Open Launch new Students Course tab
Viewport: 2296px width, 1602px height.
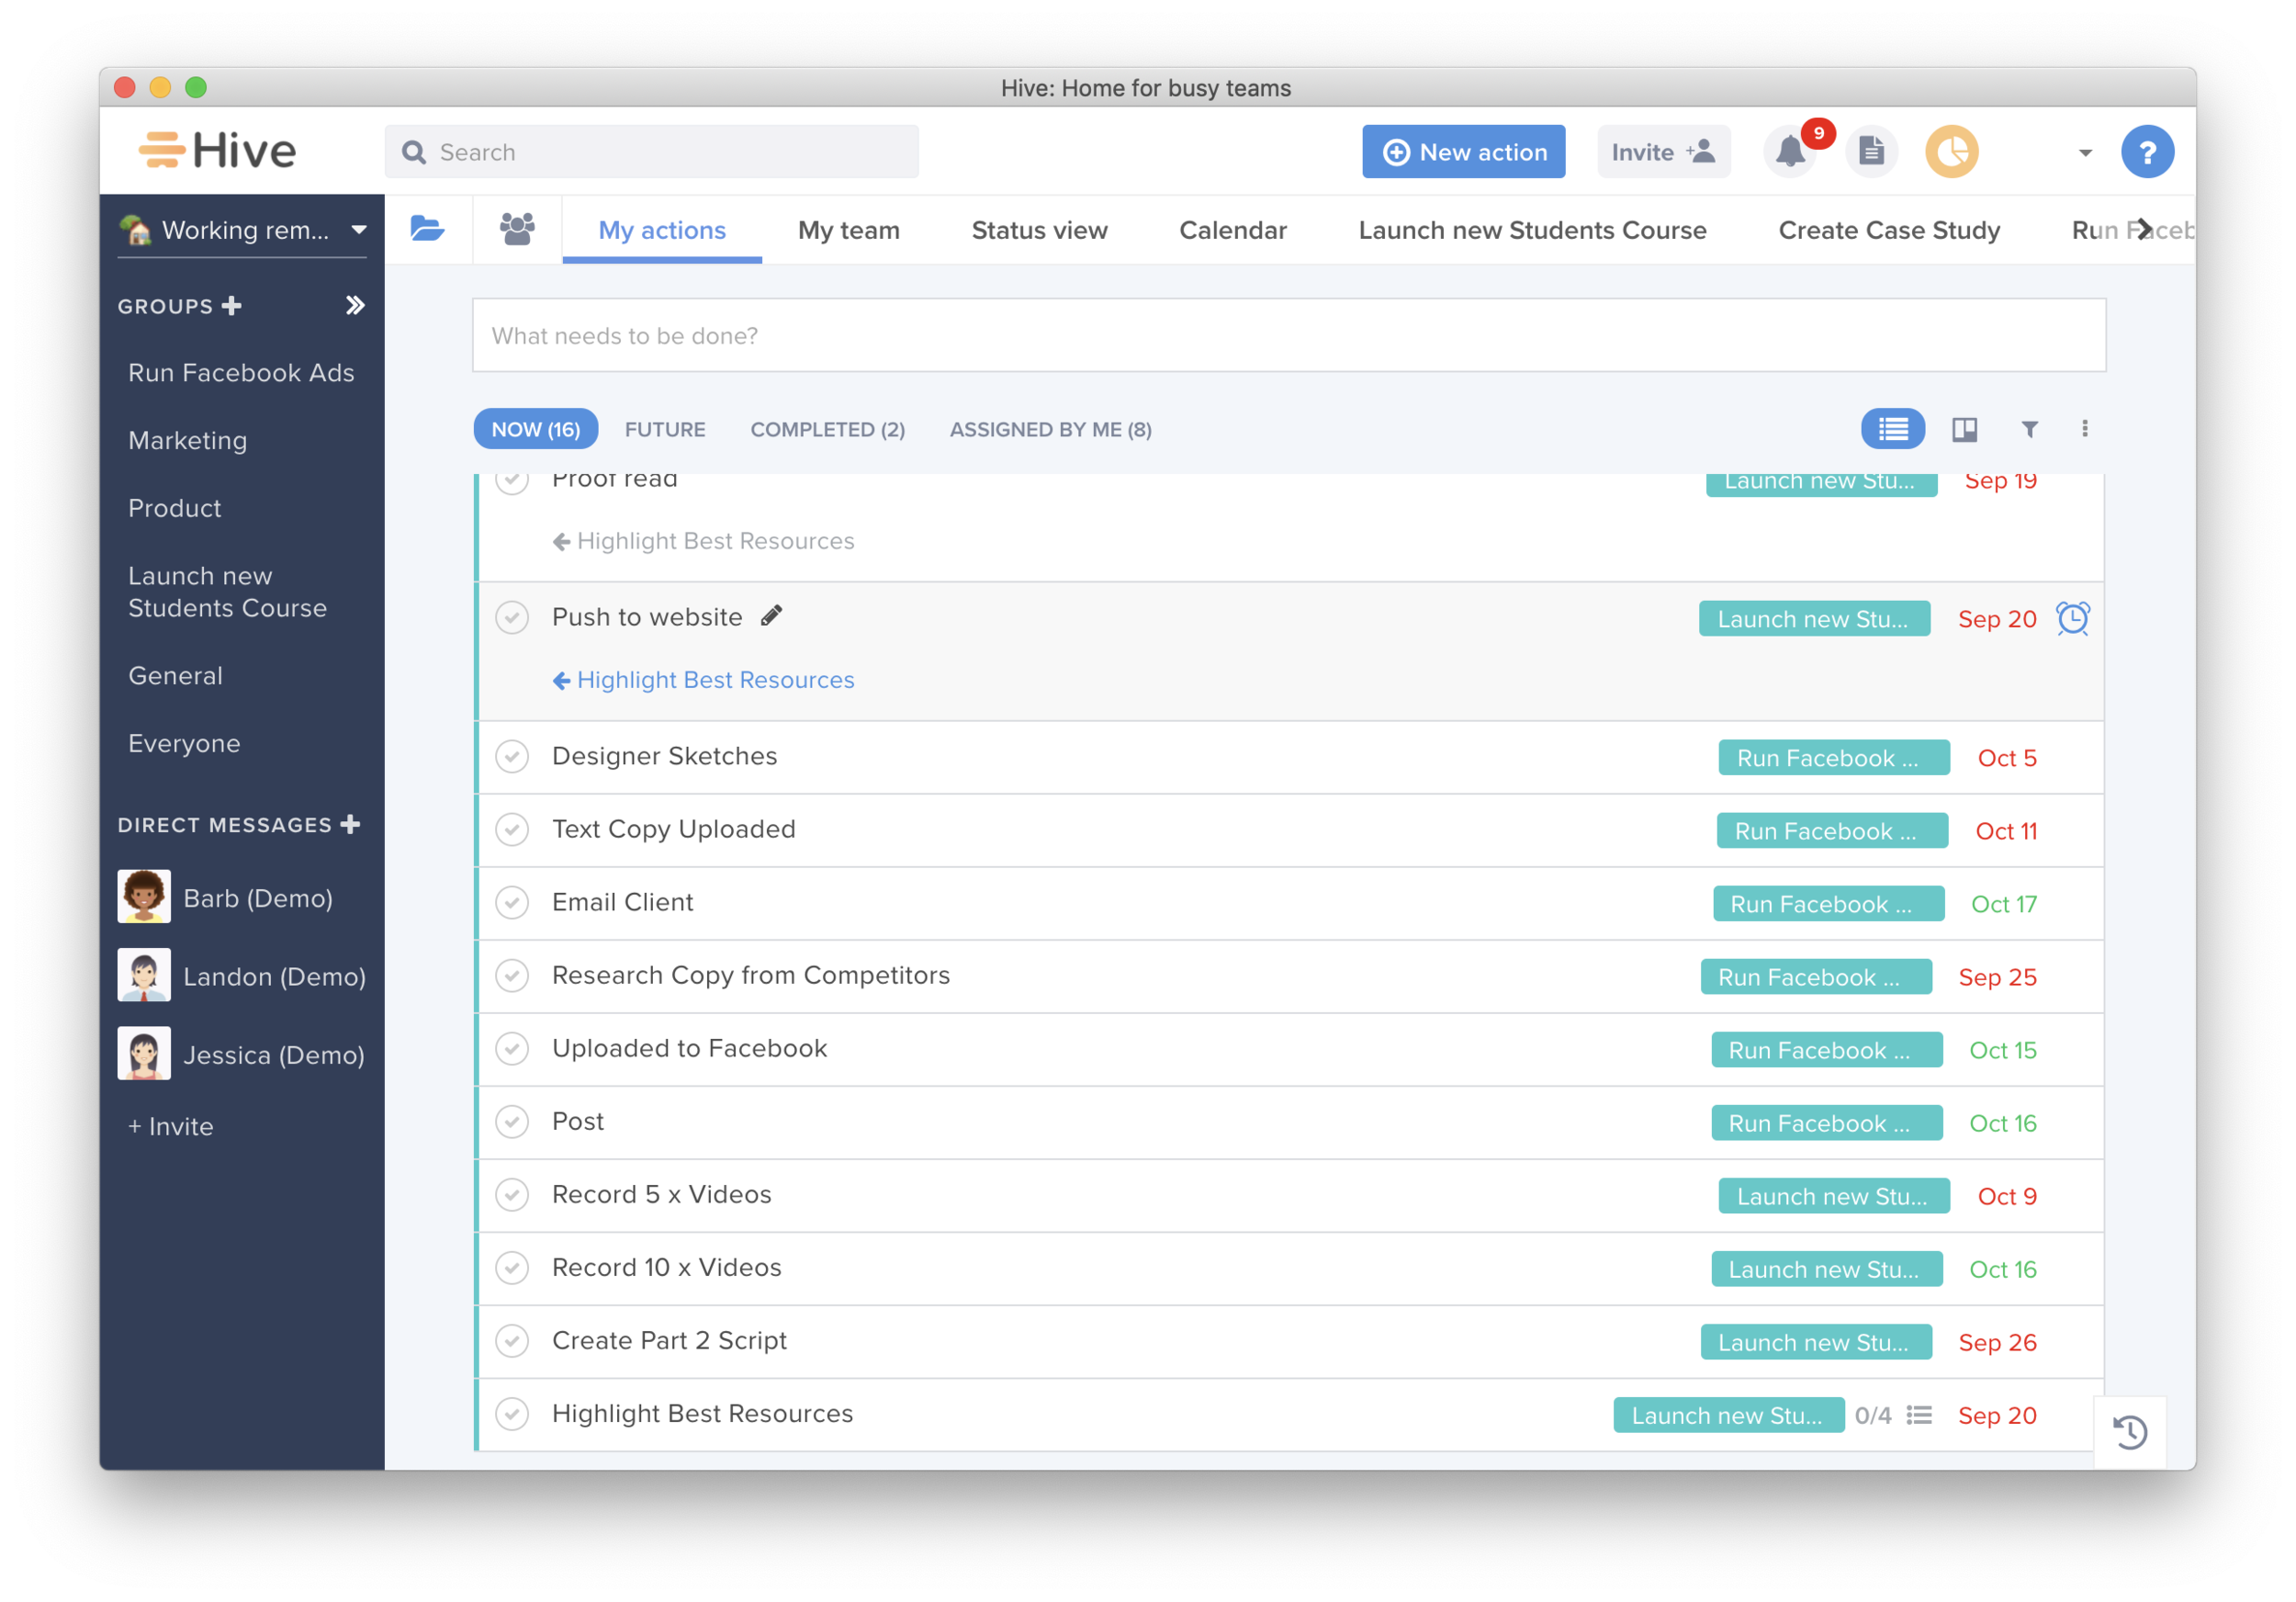(x=1532, y=230)
